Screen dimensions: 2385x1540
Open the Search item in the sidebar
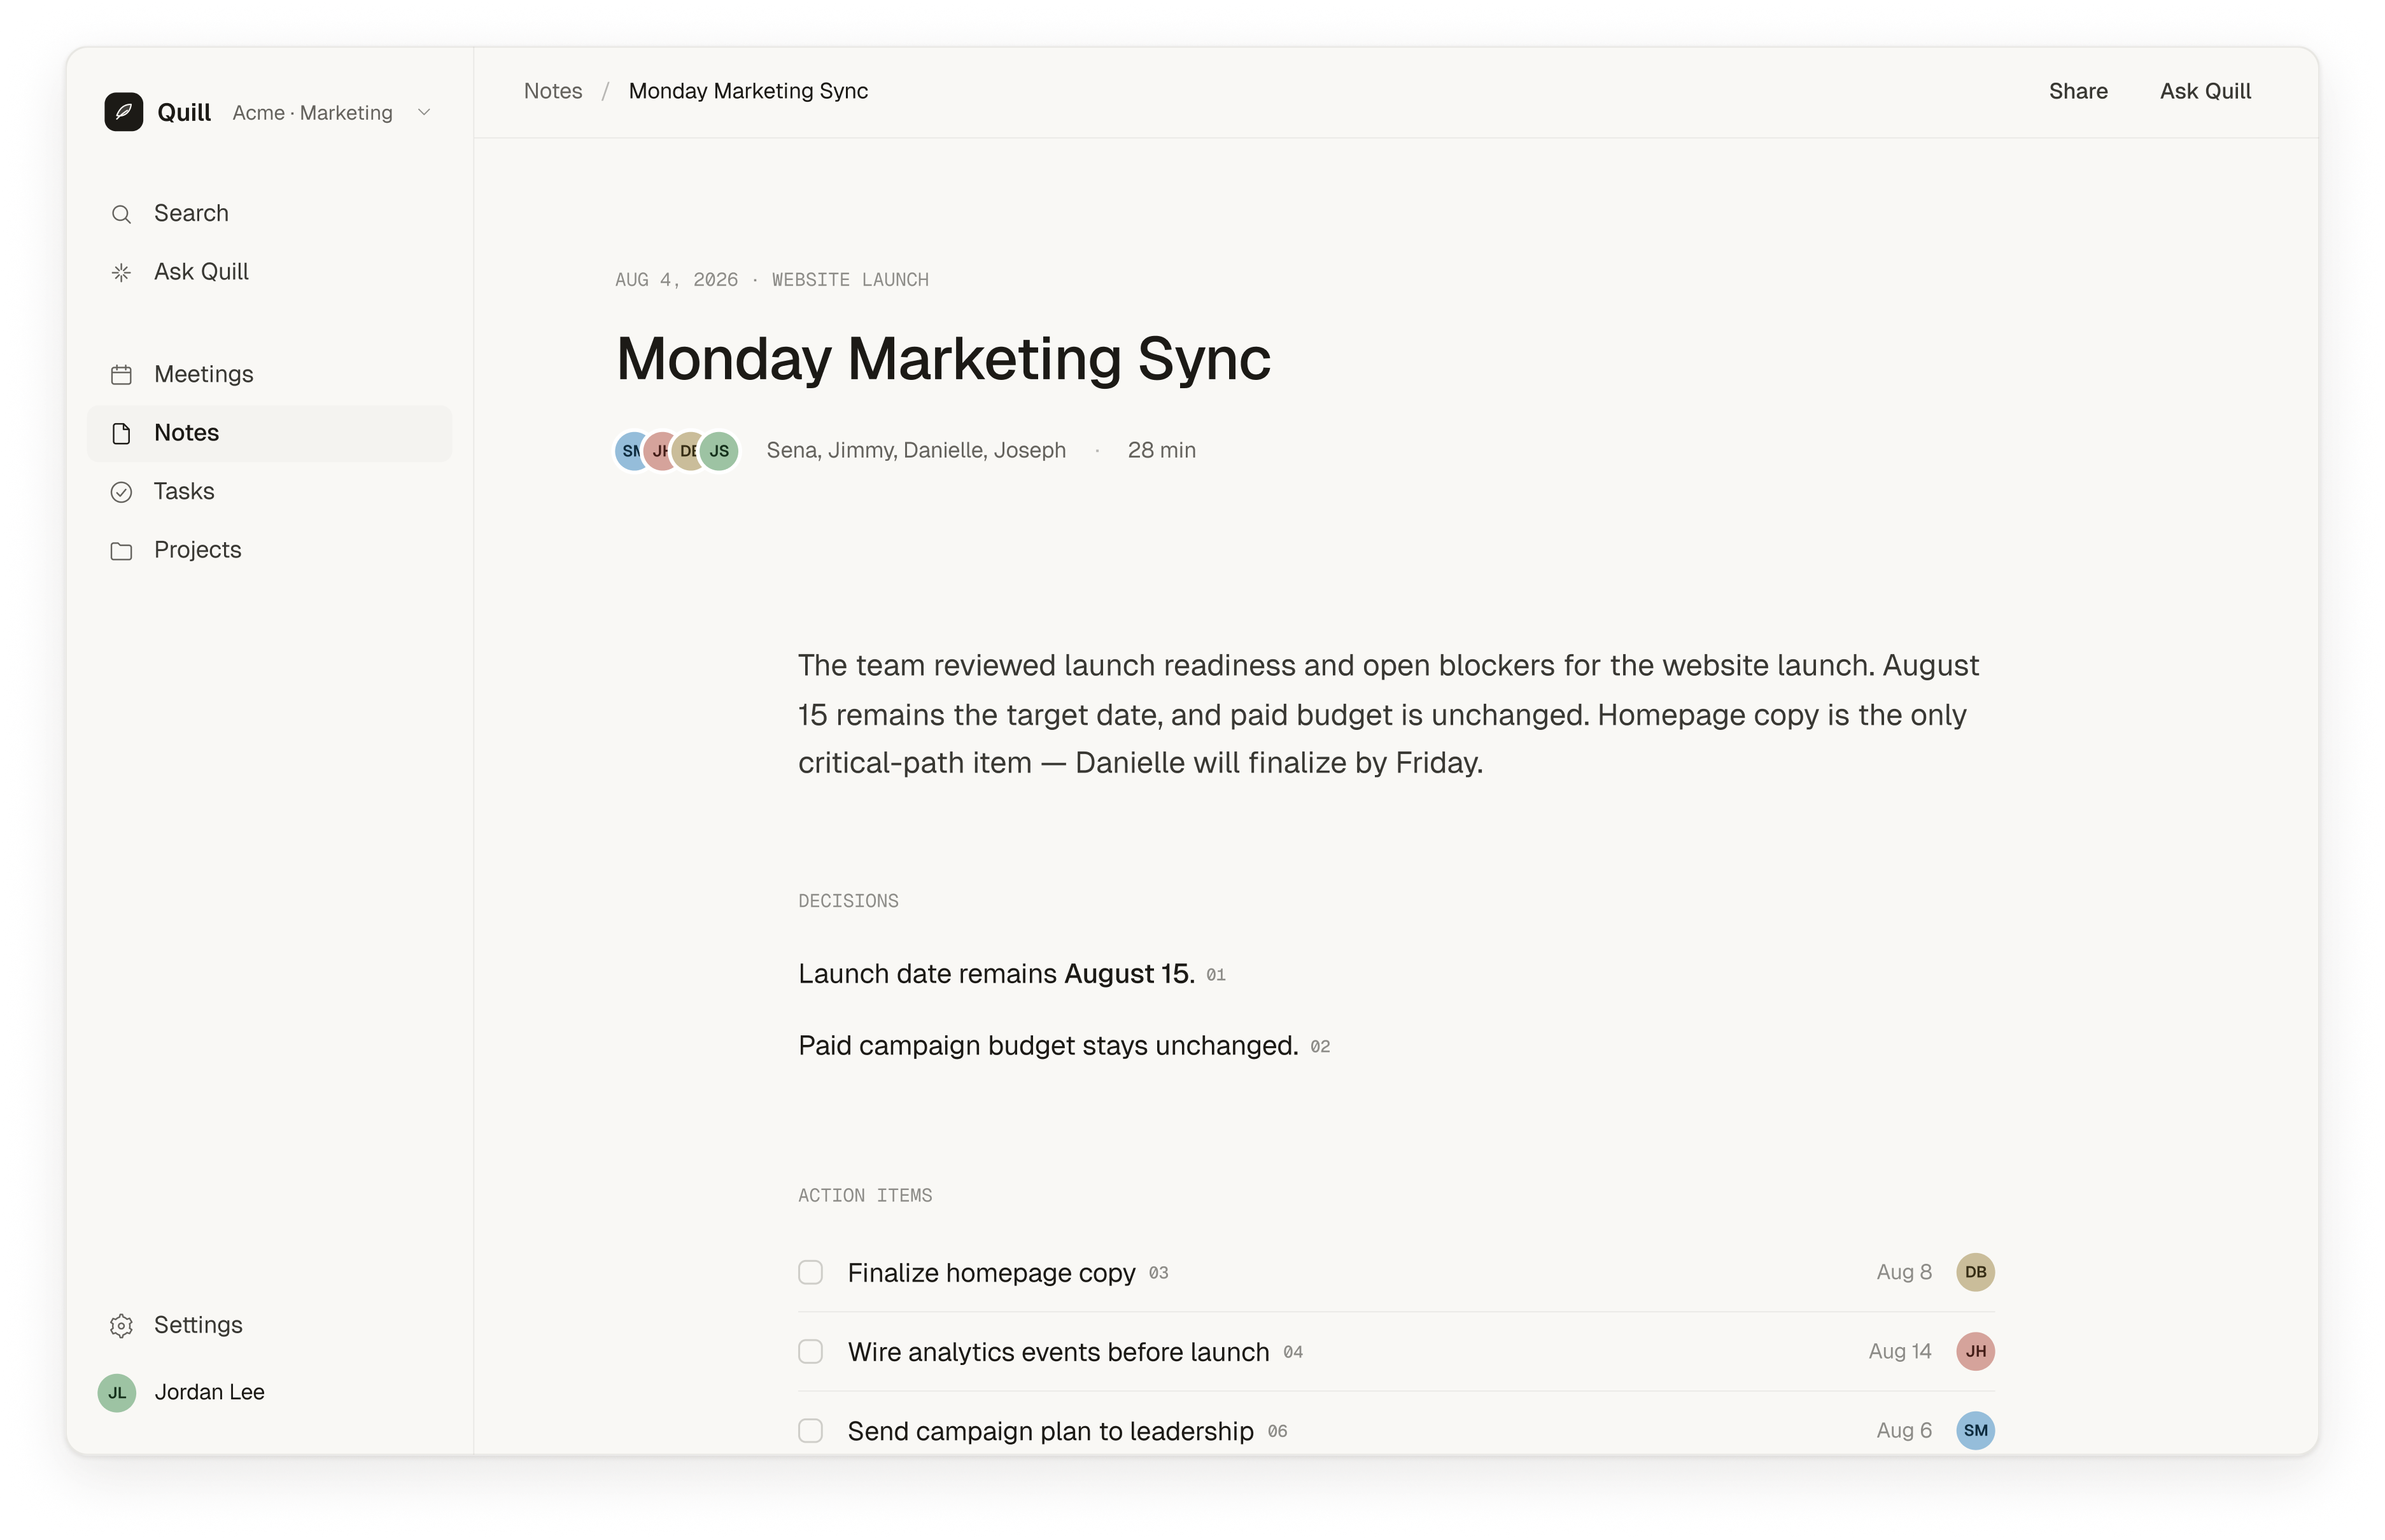(269, 214)
